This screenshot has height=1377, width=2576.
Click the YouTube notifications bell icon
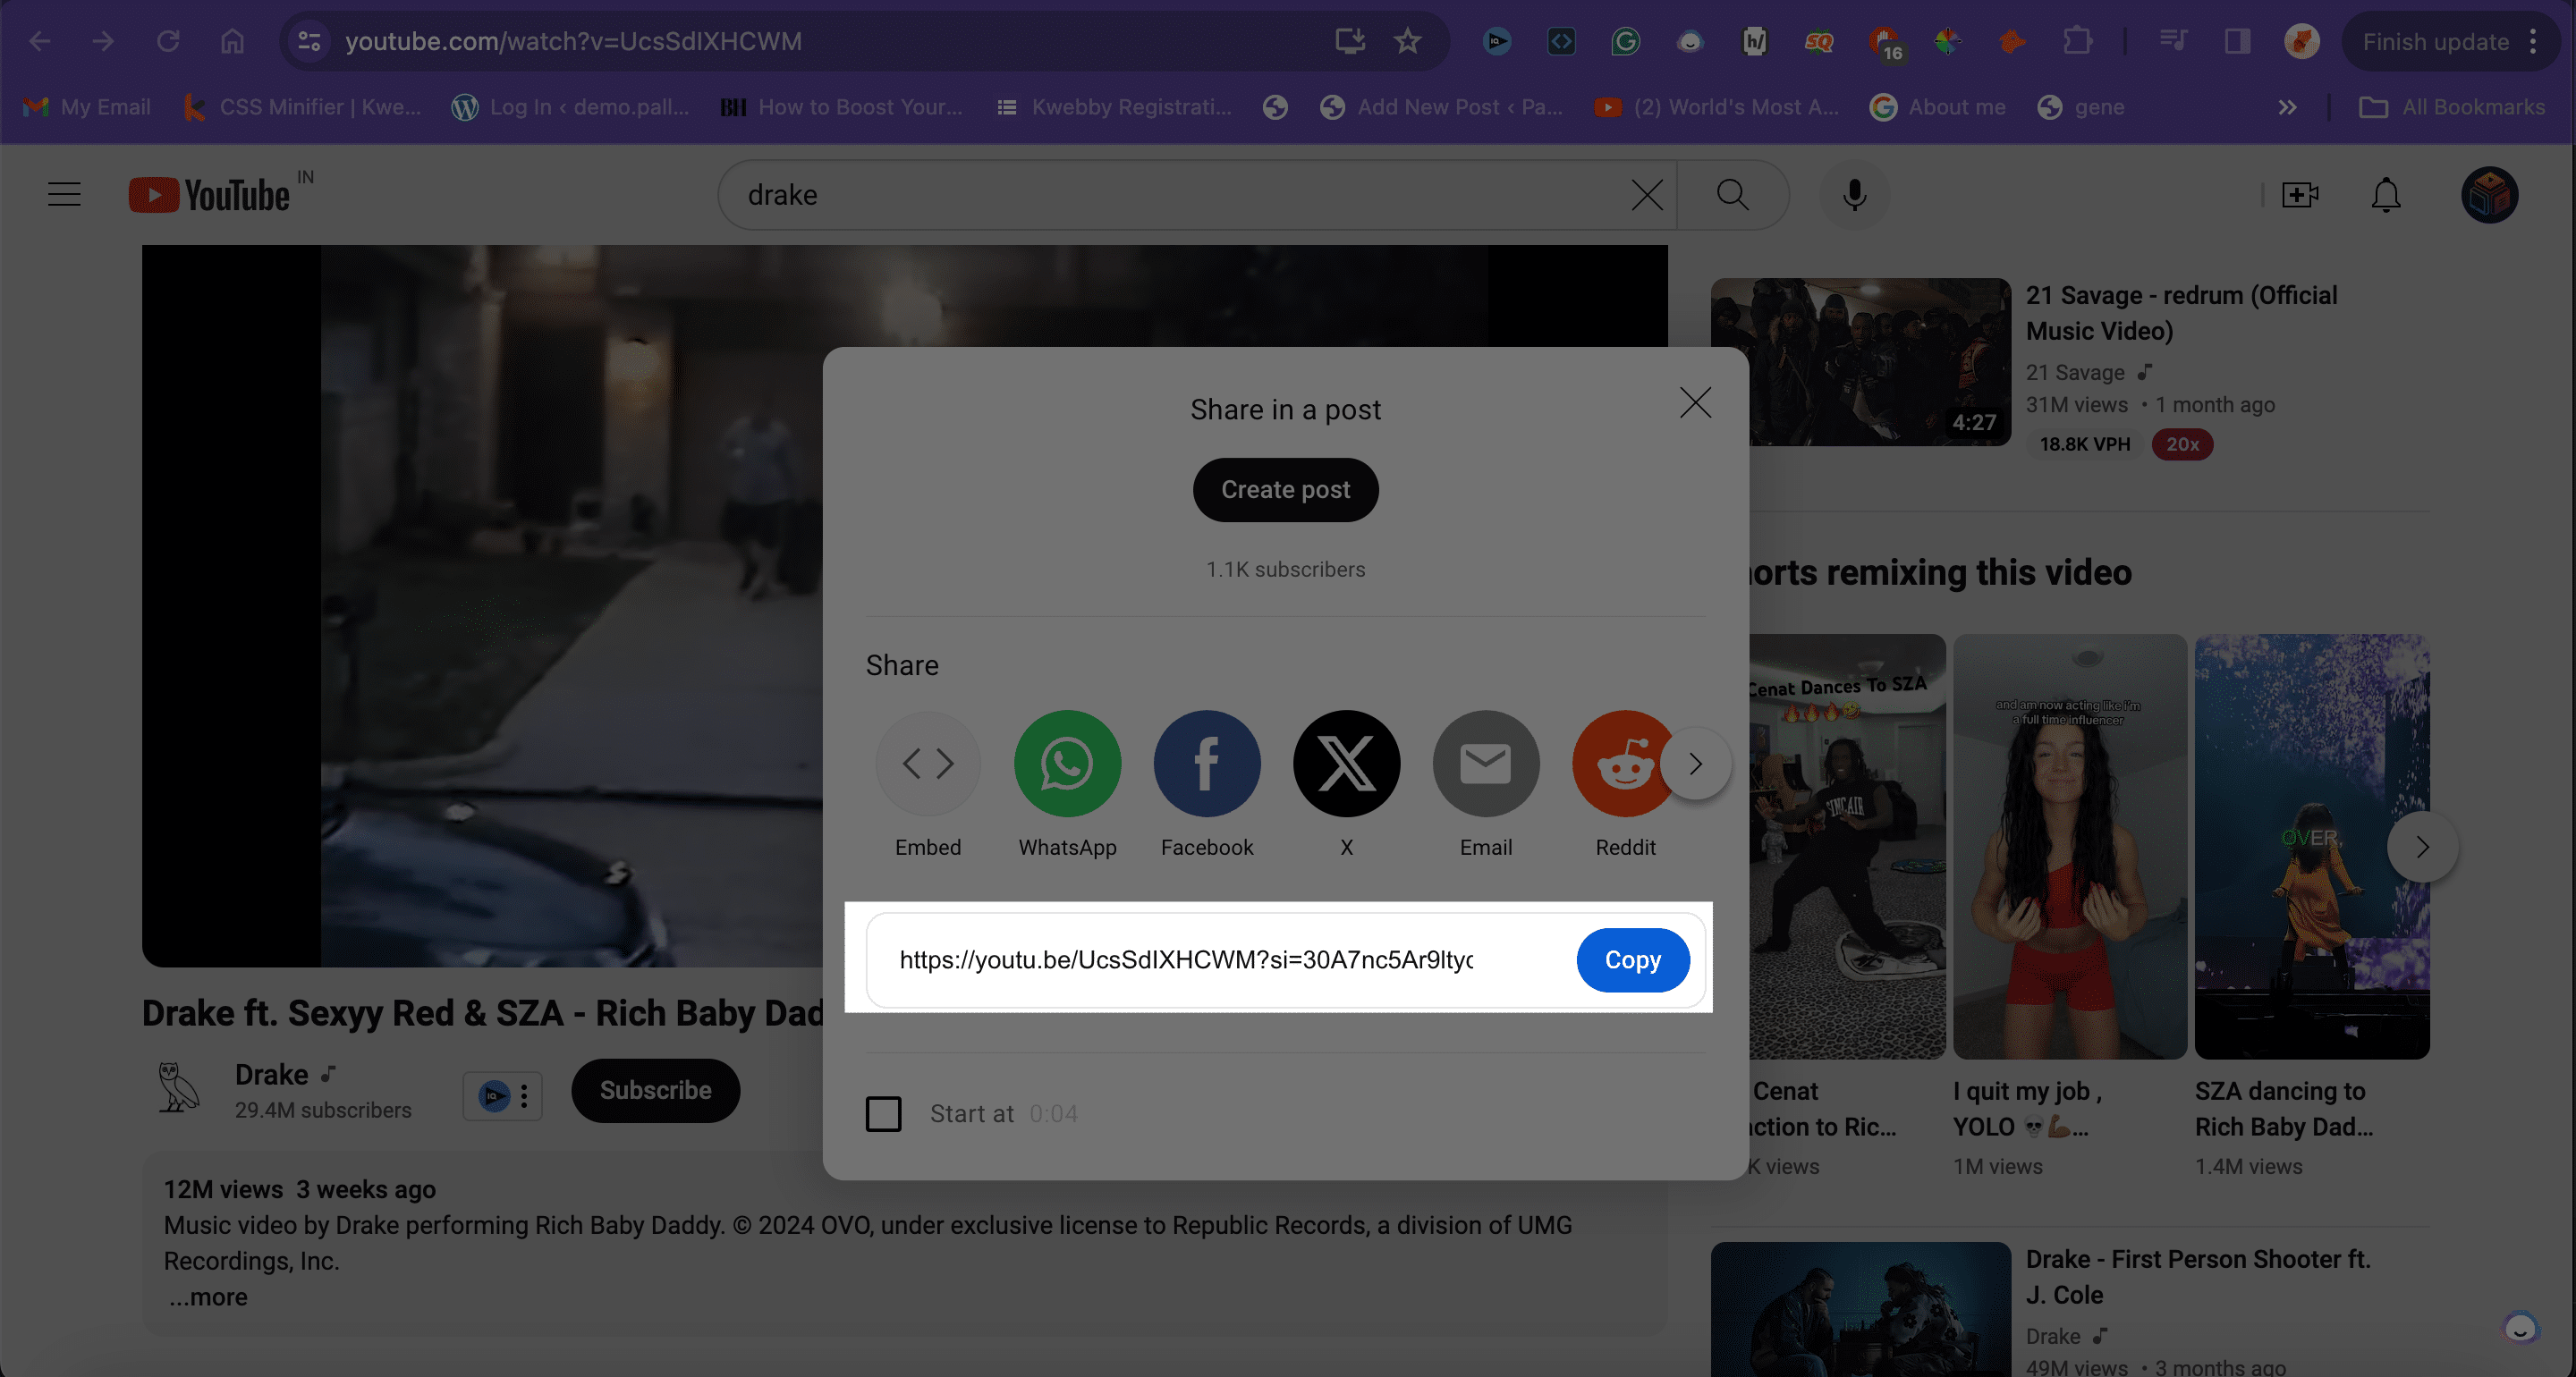coord(2385,192)
